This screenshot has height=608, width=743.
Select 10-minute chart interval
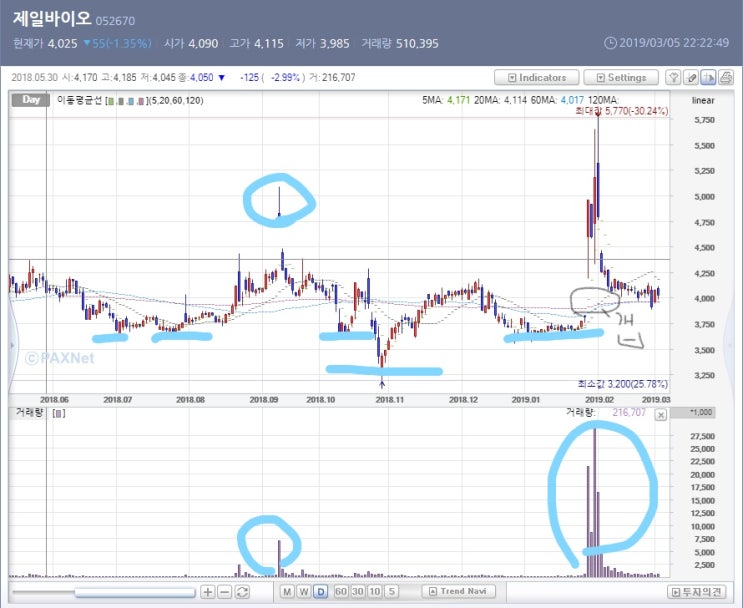(x=374, y=591)
